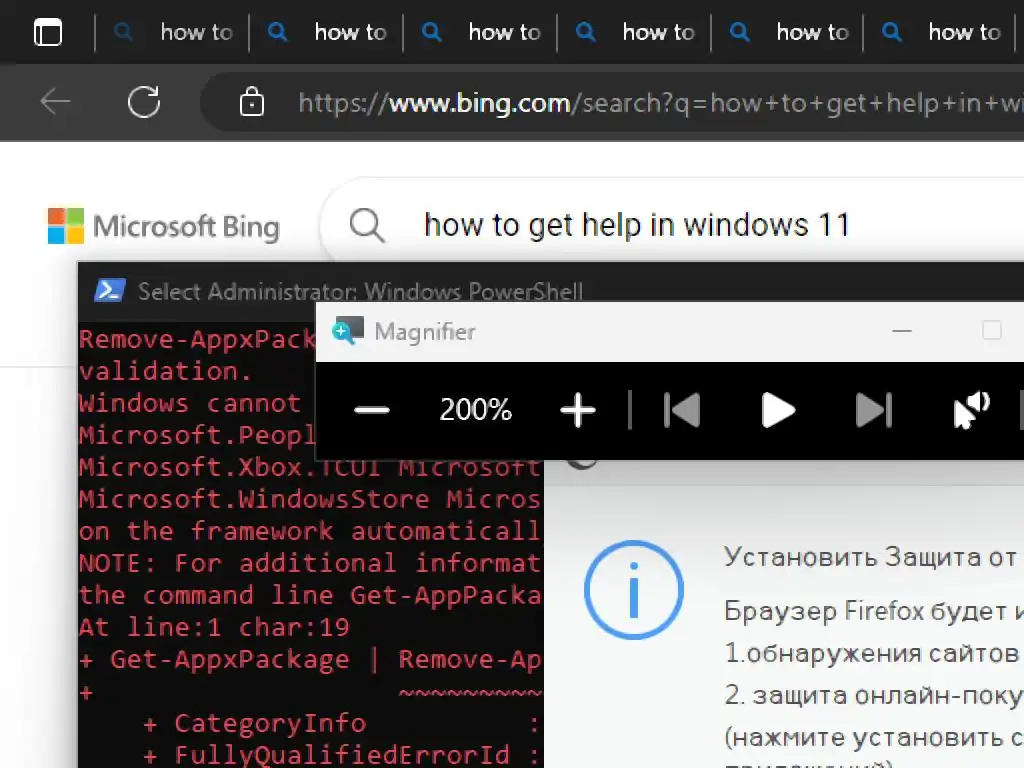The height and width of the screenshot is (768, 1024).
Task: Open the Microsoft Bing logo link
Action: point(163,226)
